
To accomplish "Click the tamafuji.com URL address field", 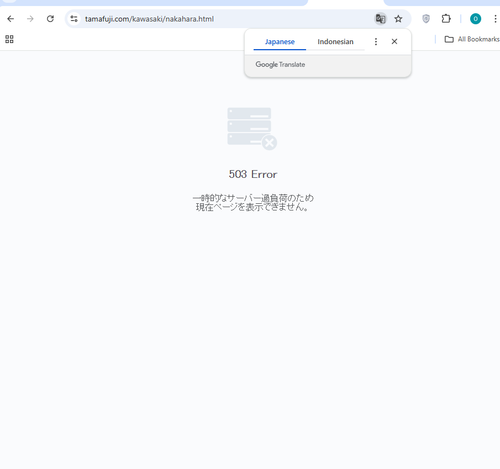I will click(x=149, y=19).
